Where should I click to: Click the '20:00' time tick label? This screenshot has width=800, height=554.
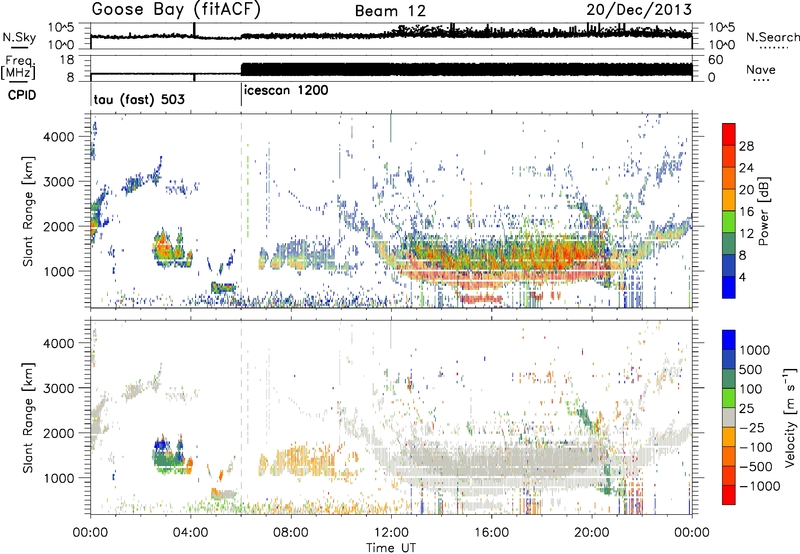click(x=592, y=533)
